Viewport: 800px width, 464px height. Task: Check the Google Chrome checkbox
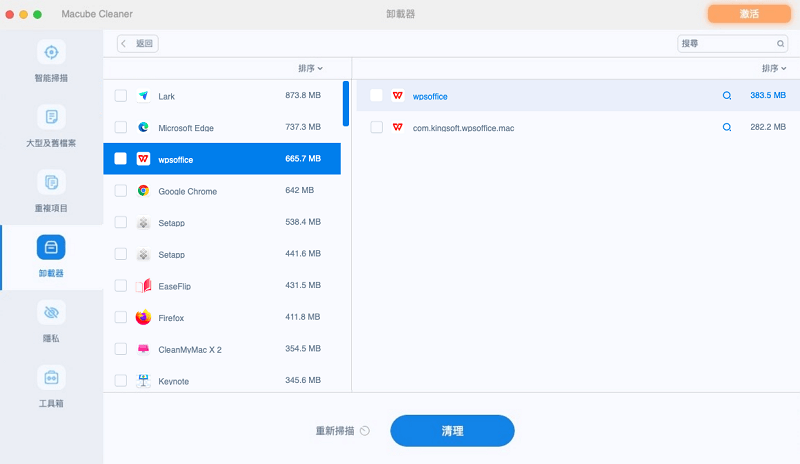coord(120,190)
